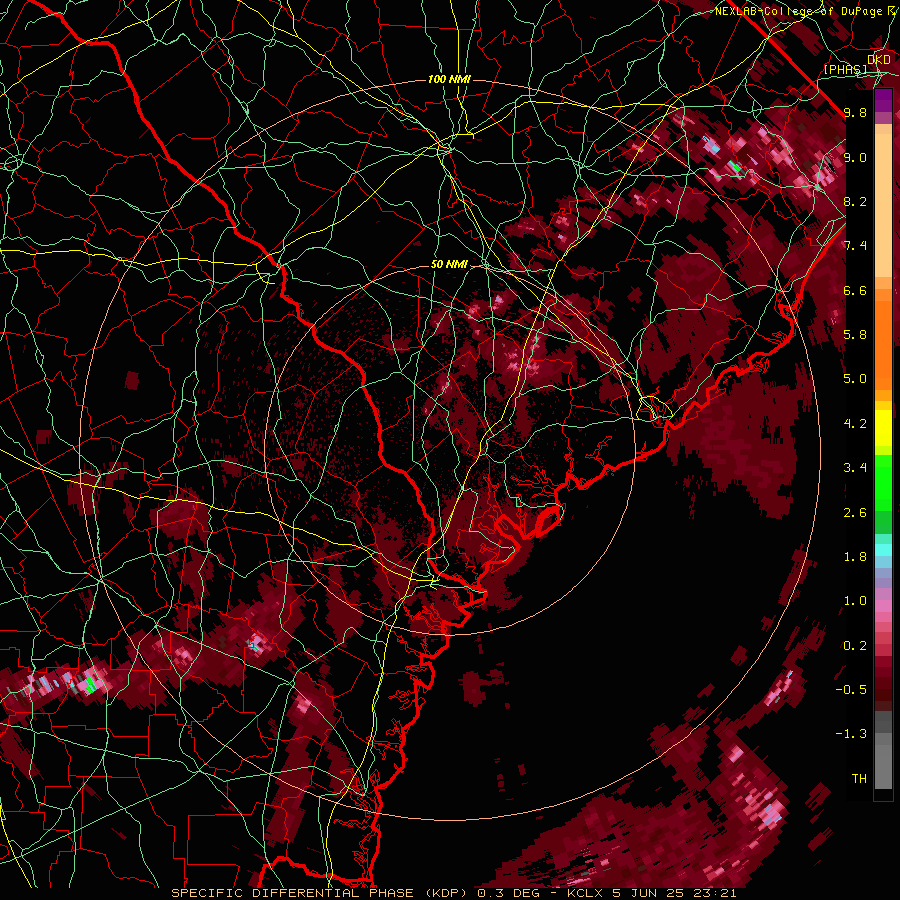Viewport: 900px width, 900px height.
Task: Click the TH threshold label
Action: [859, 779]
